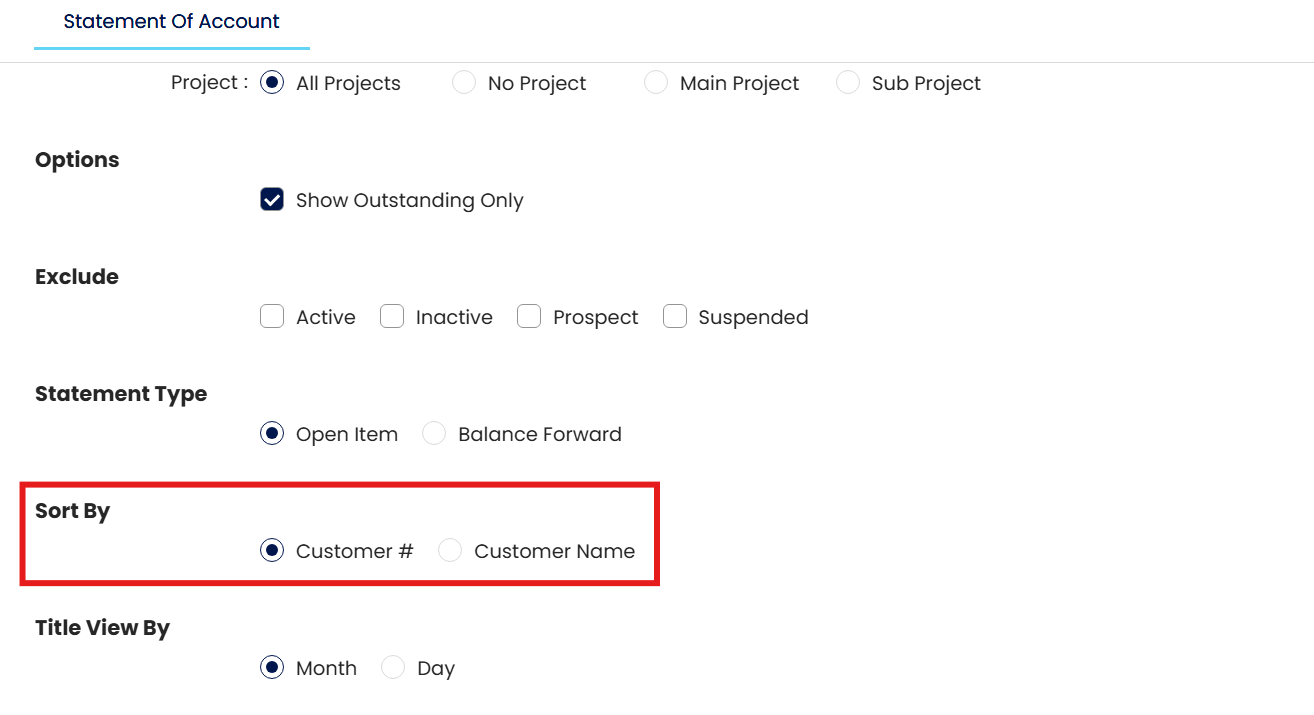Uncheck Show Outstanding Only checkbox
Screen dimensions: 1314x715
272,200
